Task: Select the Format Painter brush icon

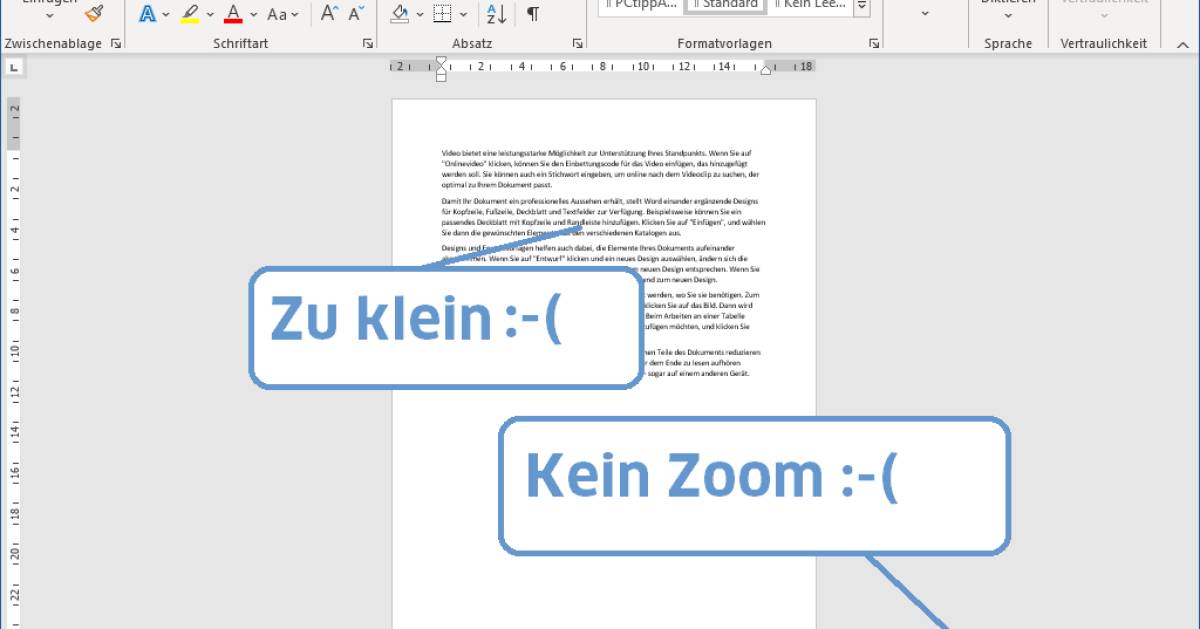Action: tap(95, 14)
